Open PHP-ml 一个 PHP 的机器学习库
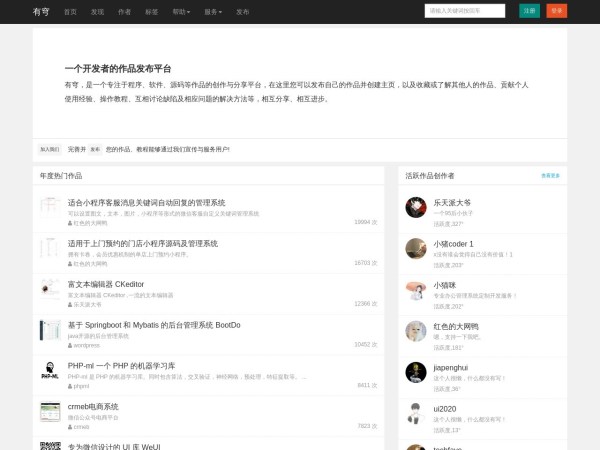This screenshot has height=450, width=600. 121,366
